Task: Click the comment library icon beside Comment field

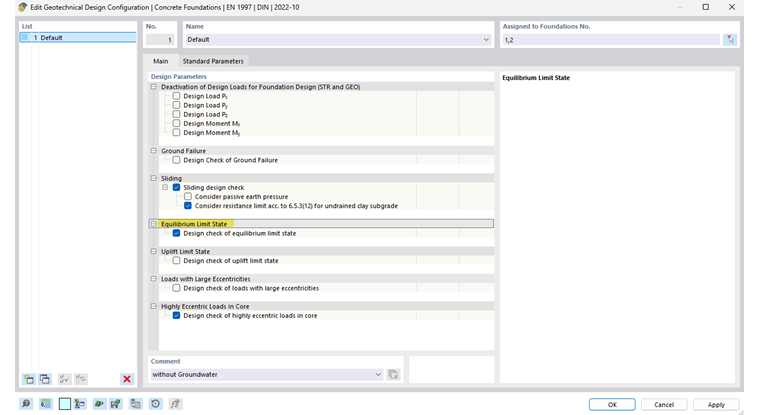Action: [394, 374]
